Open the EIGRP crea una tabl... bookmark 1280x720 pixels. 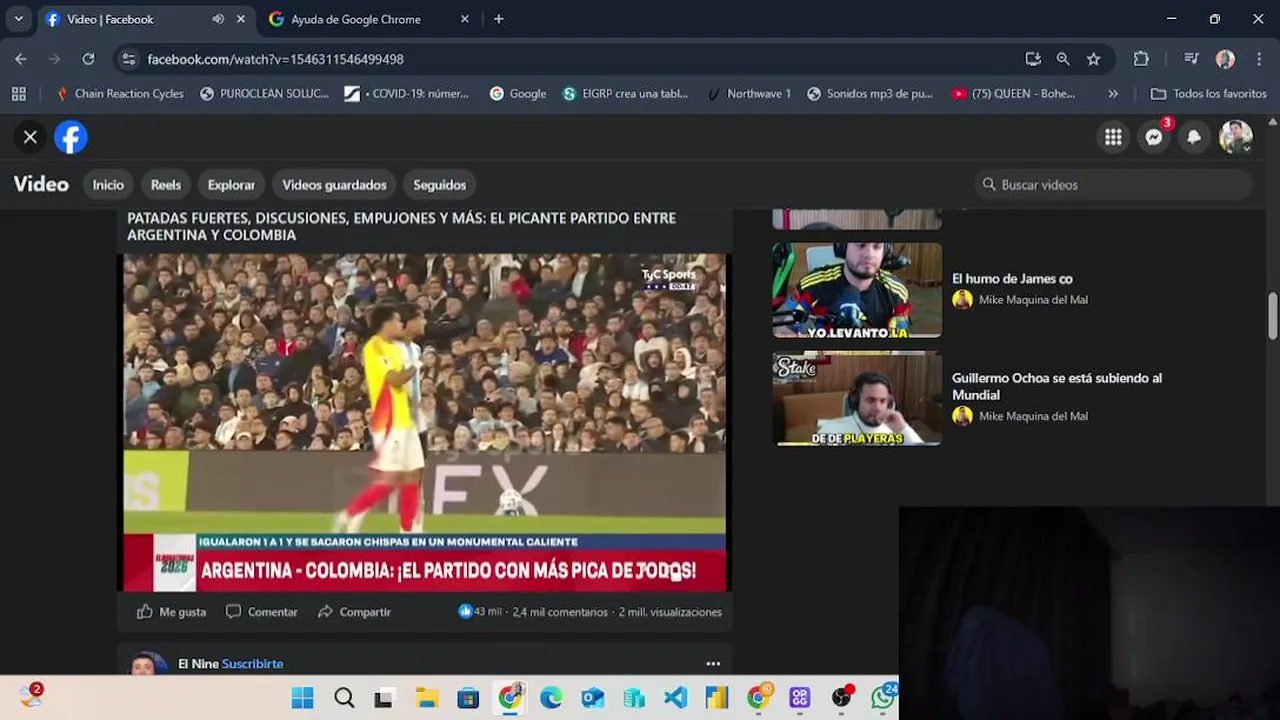point(626,93)
